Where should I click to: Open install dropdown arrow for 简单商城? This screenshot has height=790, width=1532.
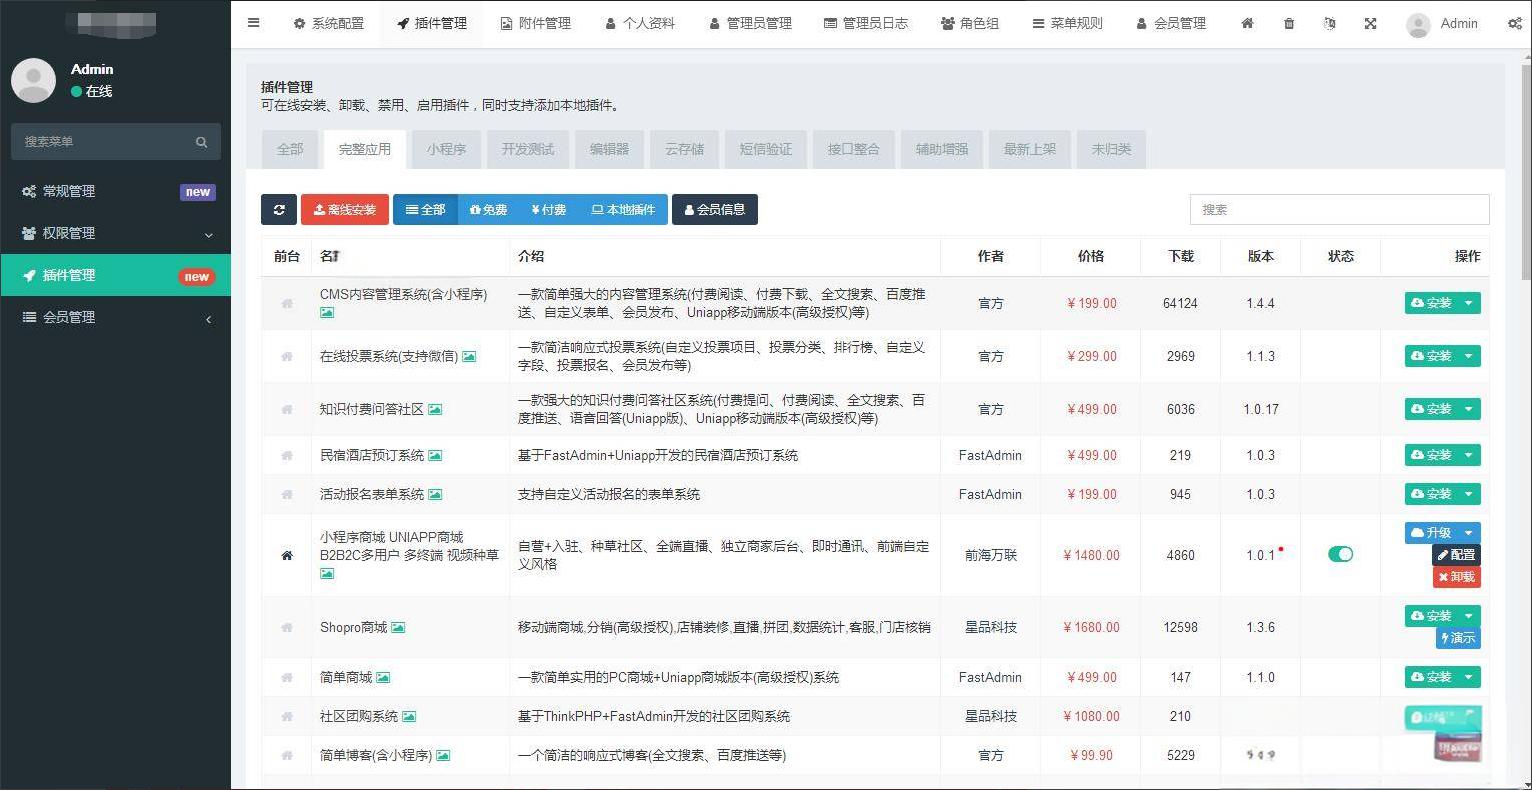point(1469,677)
